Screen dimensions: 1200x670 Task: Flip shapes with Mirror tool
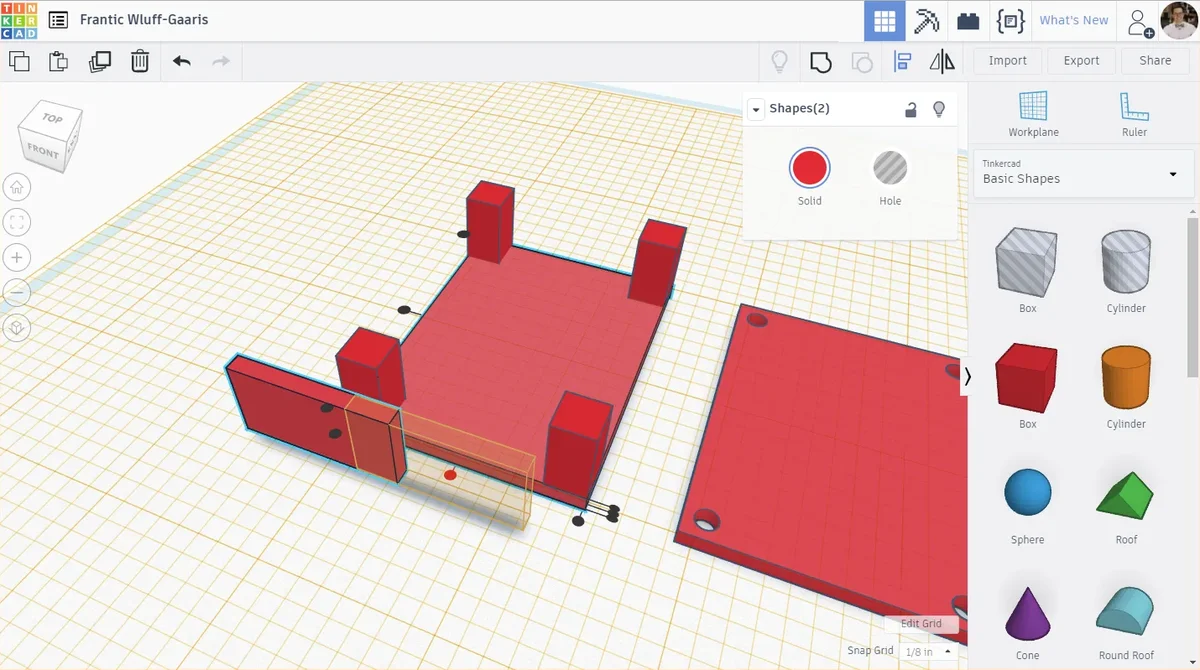tap(942, 62)
